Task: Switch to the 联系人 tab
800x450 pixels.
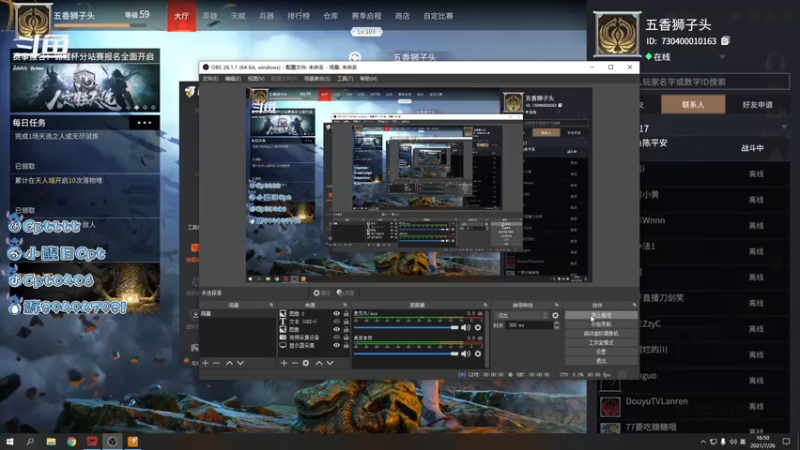Action: coord(693,105)
